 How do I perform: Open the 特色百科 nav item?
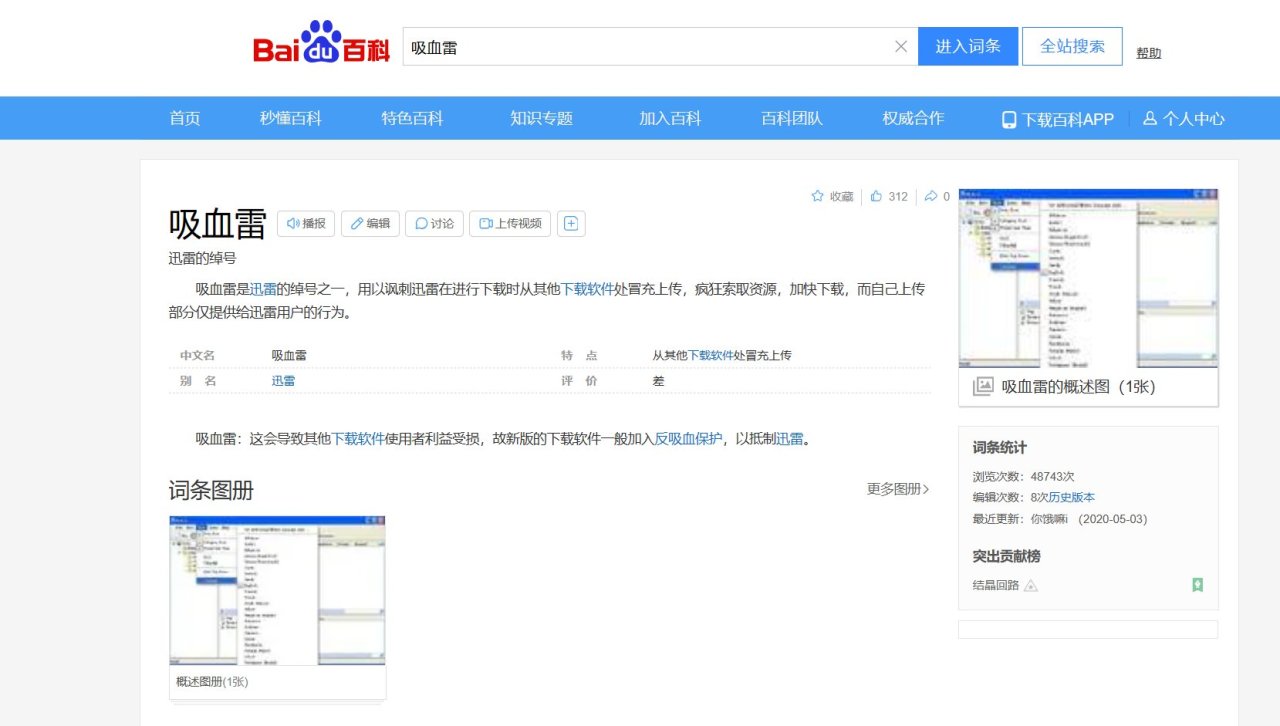[412, 118]
